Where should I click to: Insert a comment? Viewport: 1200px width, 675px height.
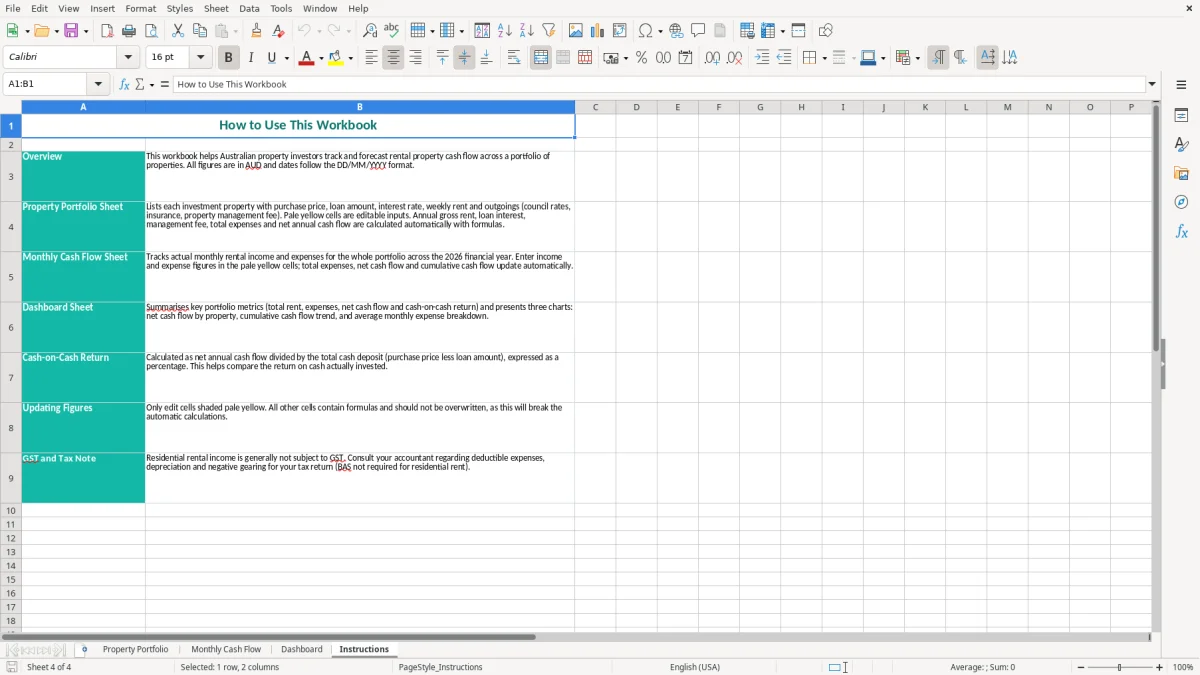[698, 31]
